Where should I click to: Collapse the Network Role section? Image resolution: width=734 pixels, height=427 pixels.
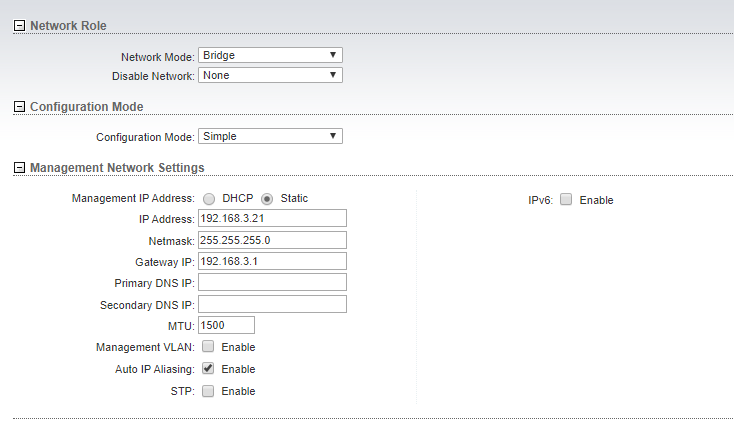pos(19,26)
